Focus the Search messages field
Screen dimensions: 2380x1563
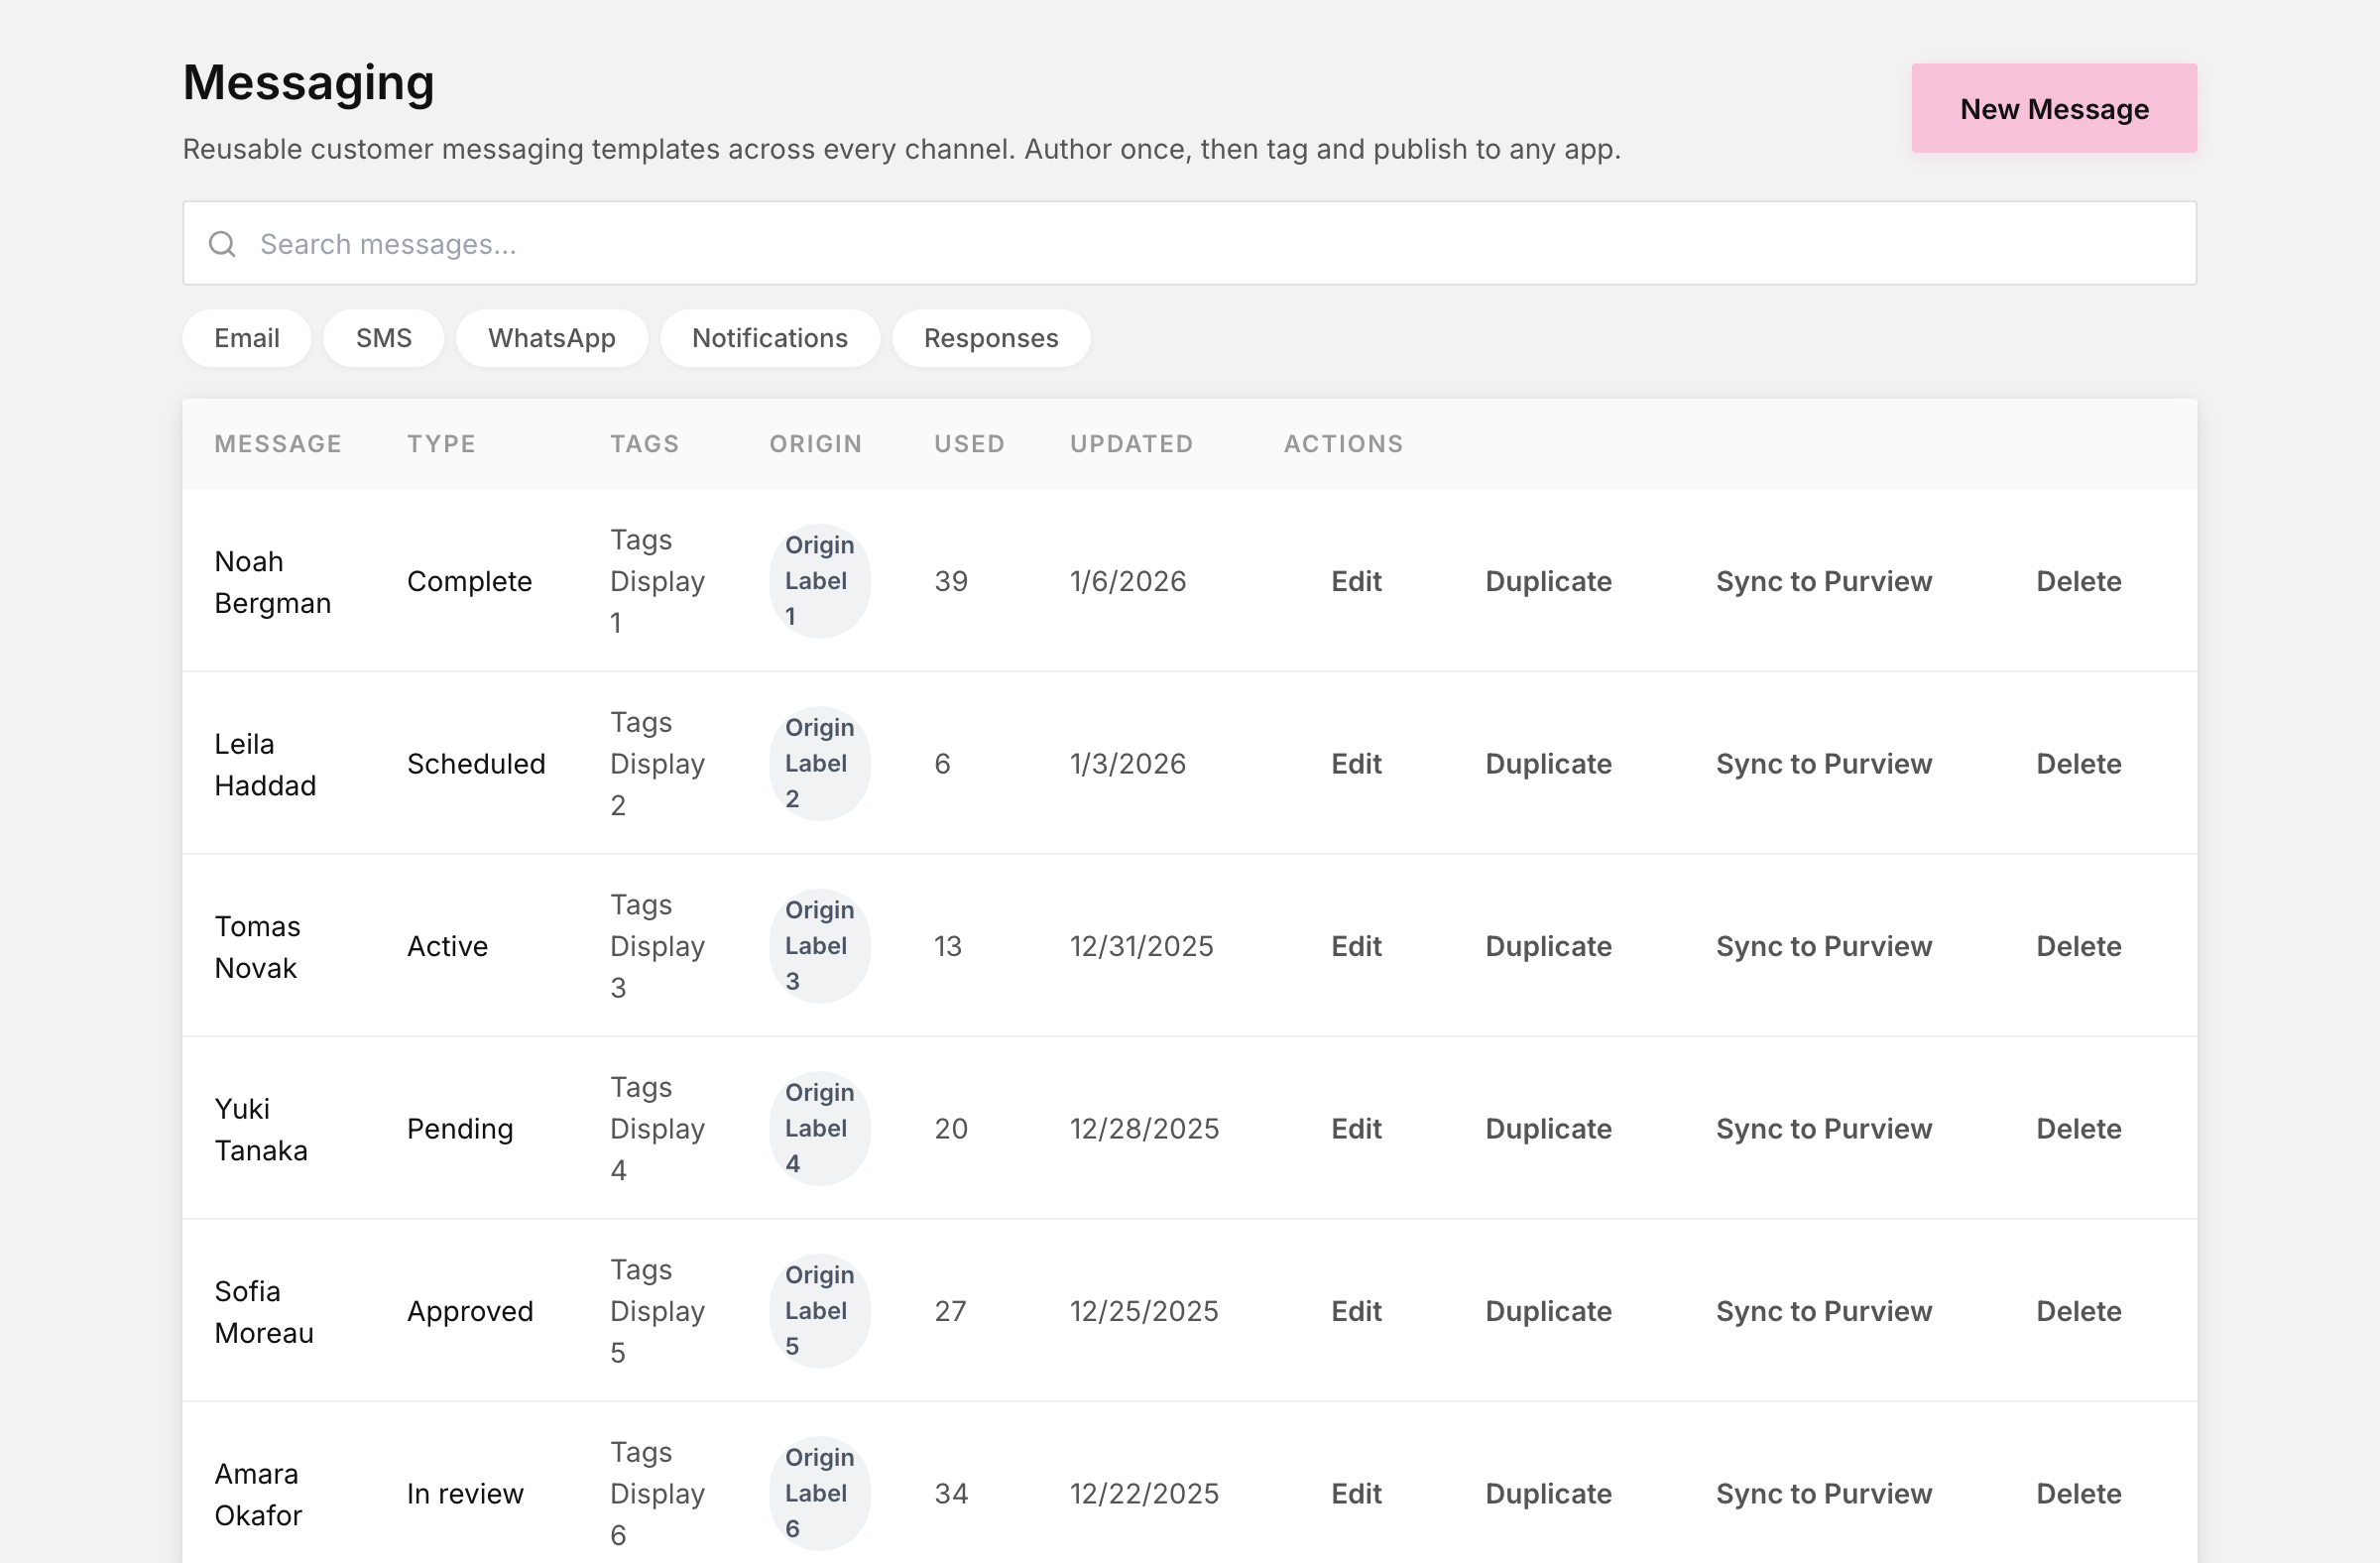coord(1189,243)
